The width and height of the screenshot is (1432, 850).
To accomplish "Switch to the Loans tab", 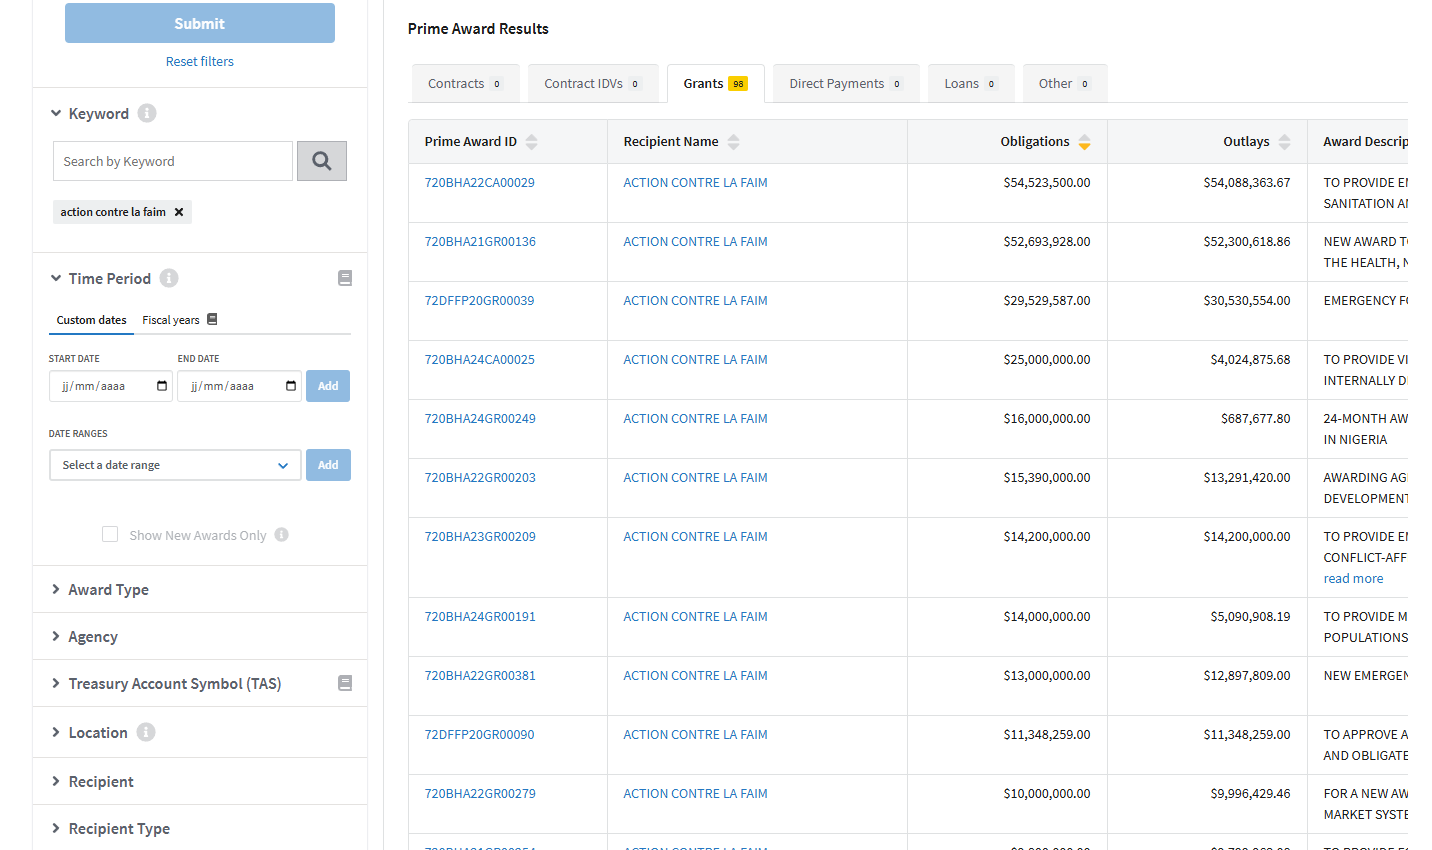I will (971, 83).
